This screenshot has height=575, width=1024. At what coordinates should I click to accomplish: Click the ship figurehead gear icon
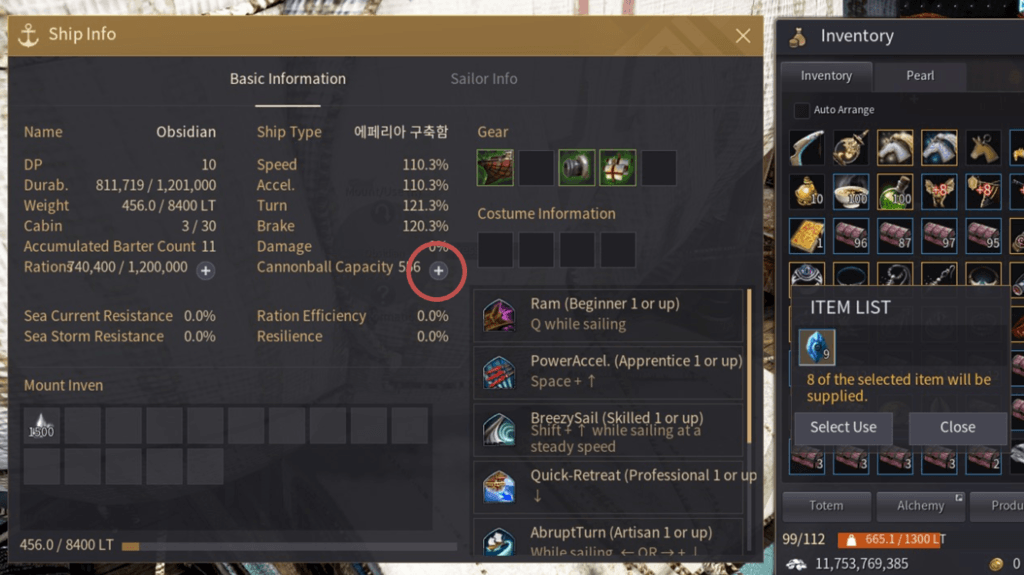click(x=495, y=168)
